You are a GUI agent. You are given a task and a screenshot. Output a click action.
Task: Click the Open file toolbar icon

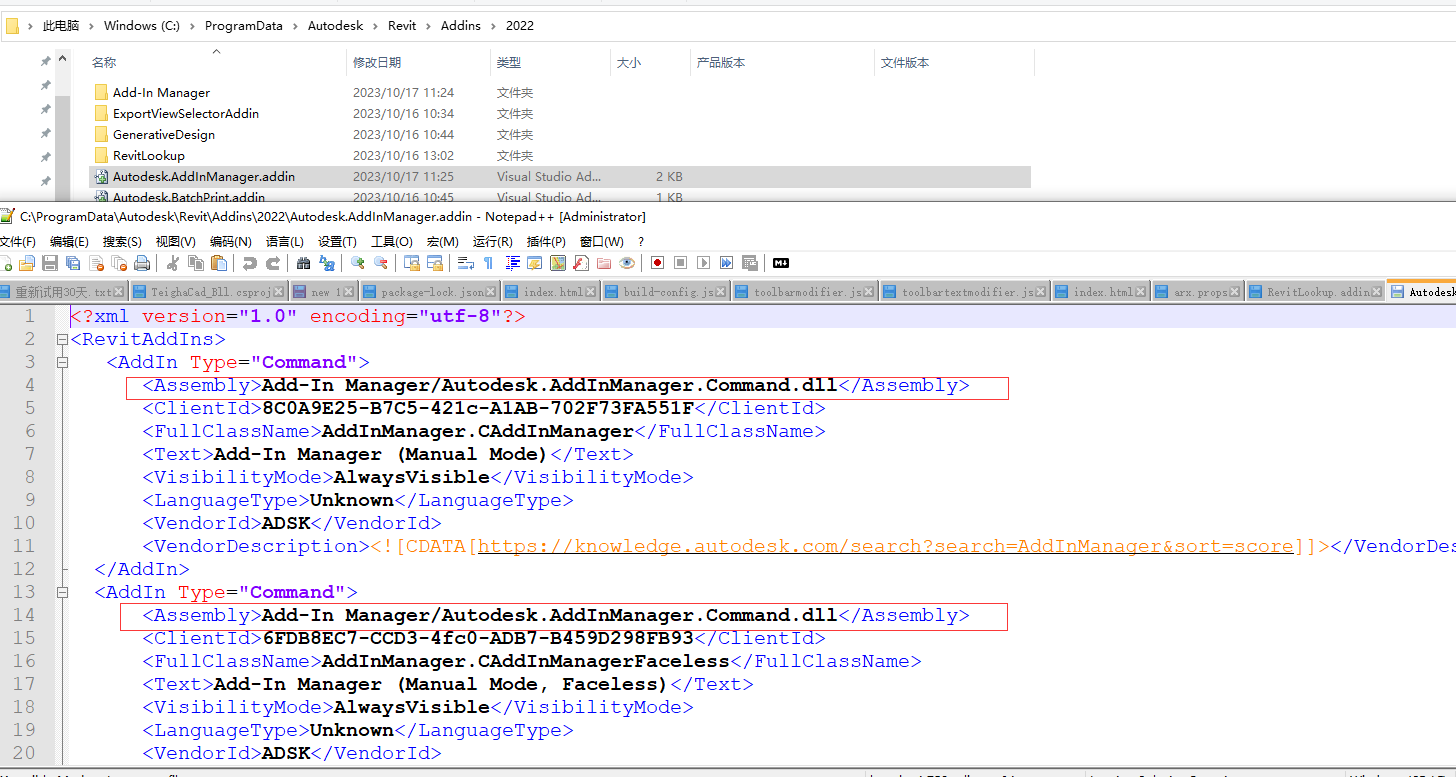[26, 263]
